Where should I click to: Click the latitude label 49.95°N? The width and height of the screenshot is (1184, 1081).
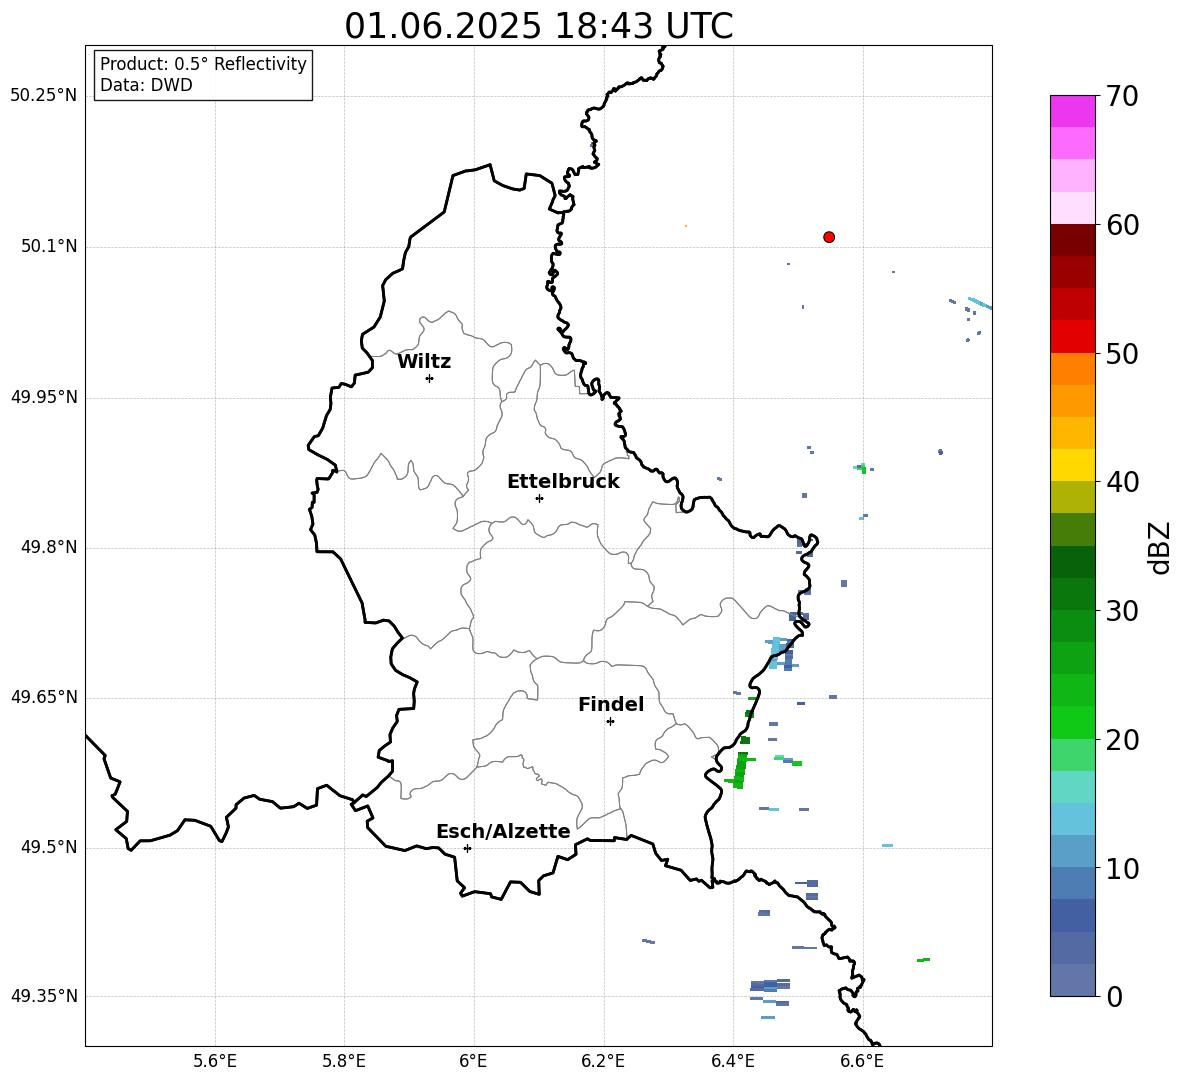(44, 396)
